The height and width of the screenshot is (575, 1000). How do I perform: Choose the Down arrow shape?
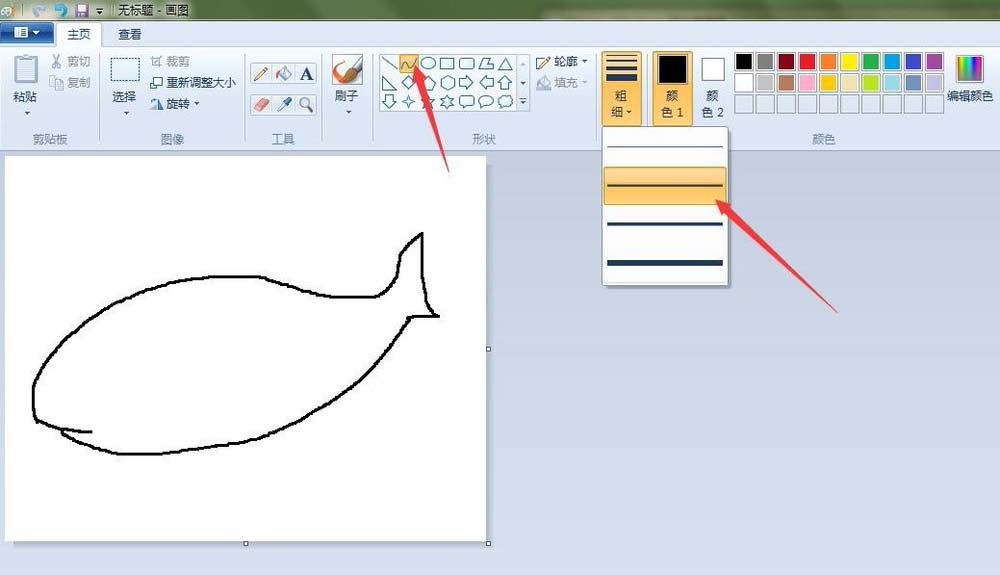tap(388, 101)
